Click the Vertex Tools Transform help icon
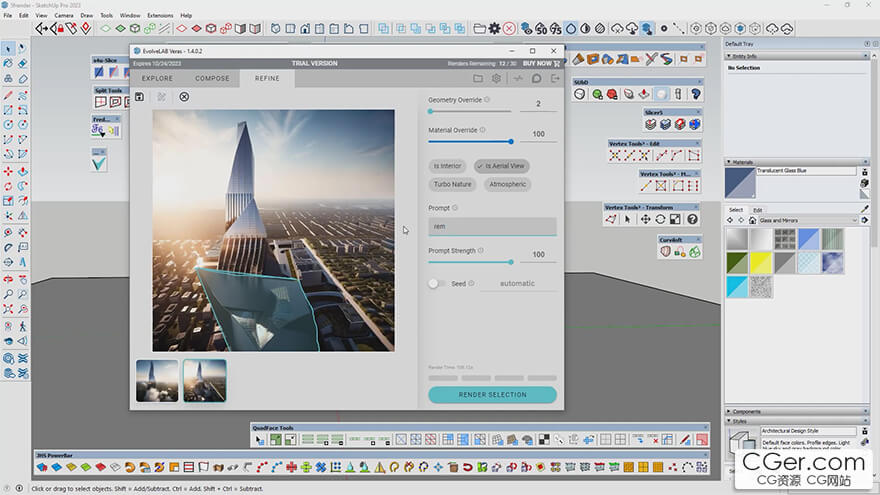The width and height of the screenshot is (880, 495). pyautogui.click(x=692, y=219)
